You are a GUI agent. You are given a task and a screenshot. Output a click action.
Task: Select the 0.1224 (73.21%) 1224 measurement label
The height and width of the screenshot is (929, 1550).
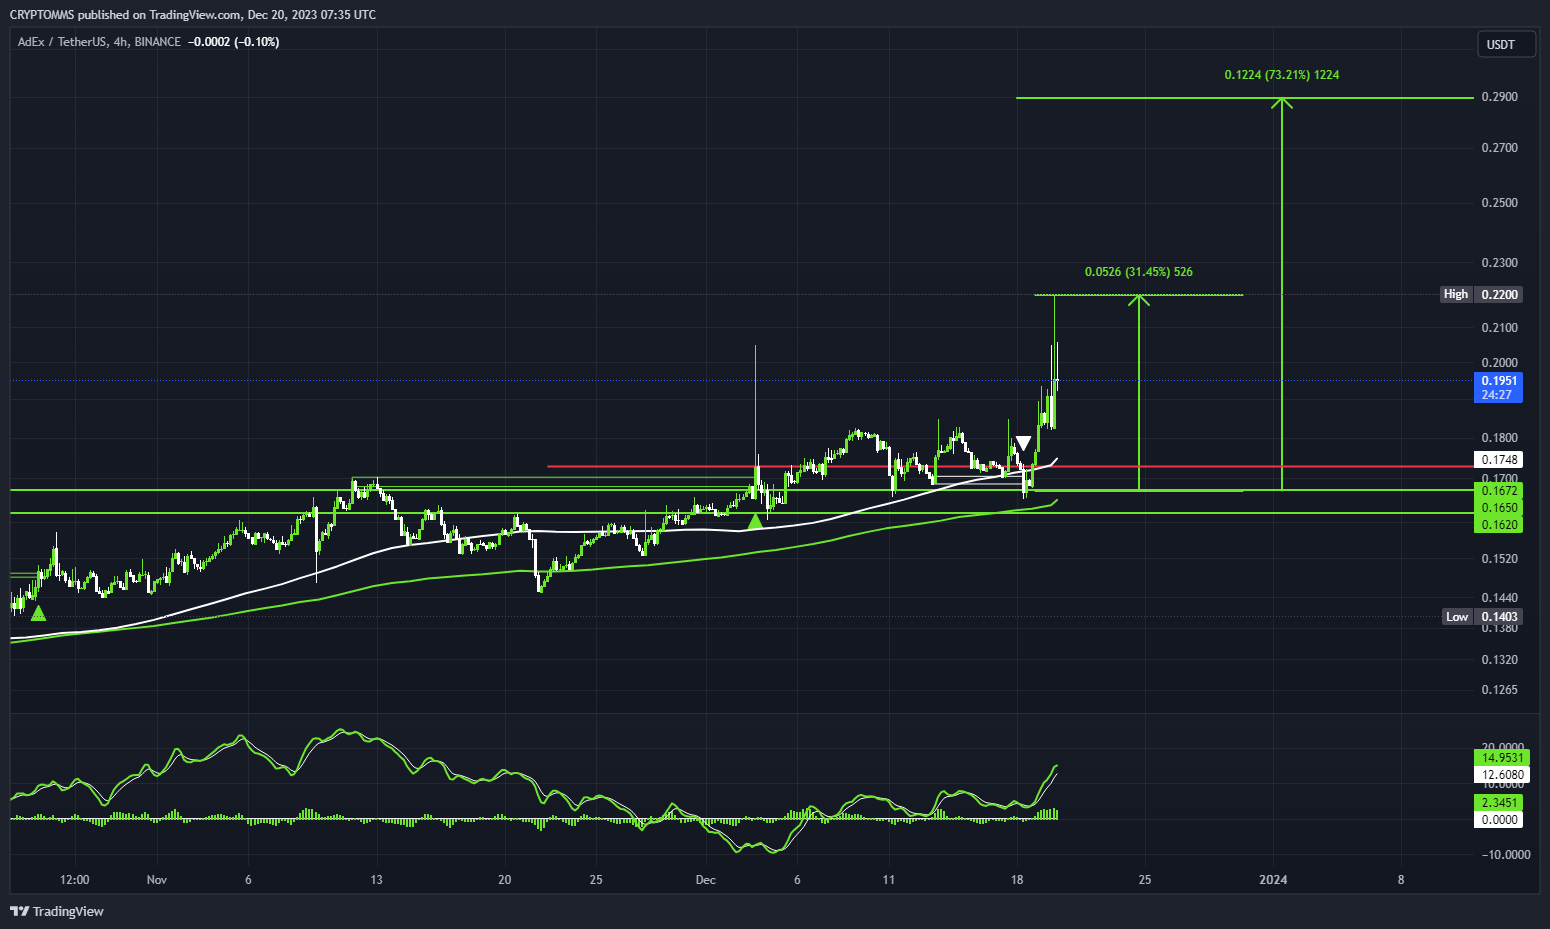(x=1282, y=75)
